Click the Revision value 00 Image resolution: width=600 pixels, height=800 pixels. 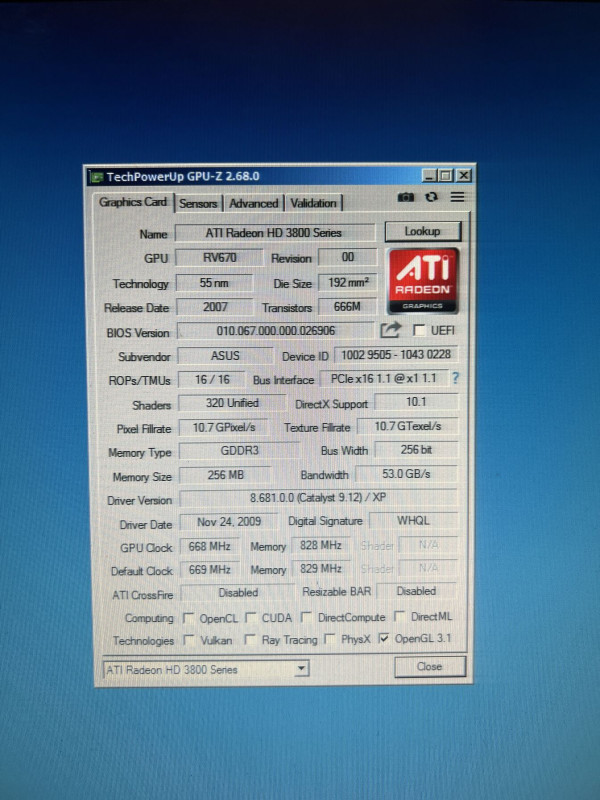coord(347,257)
